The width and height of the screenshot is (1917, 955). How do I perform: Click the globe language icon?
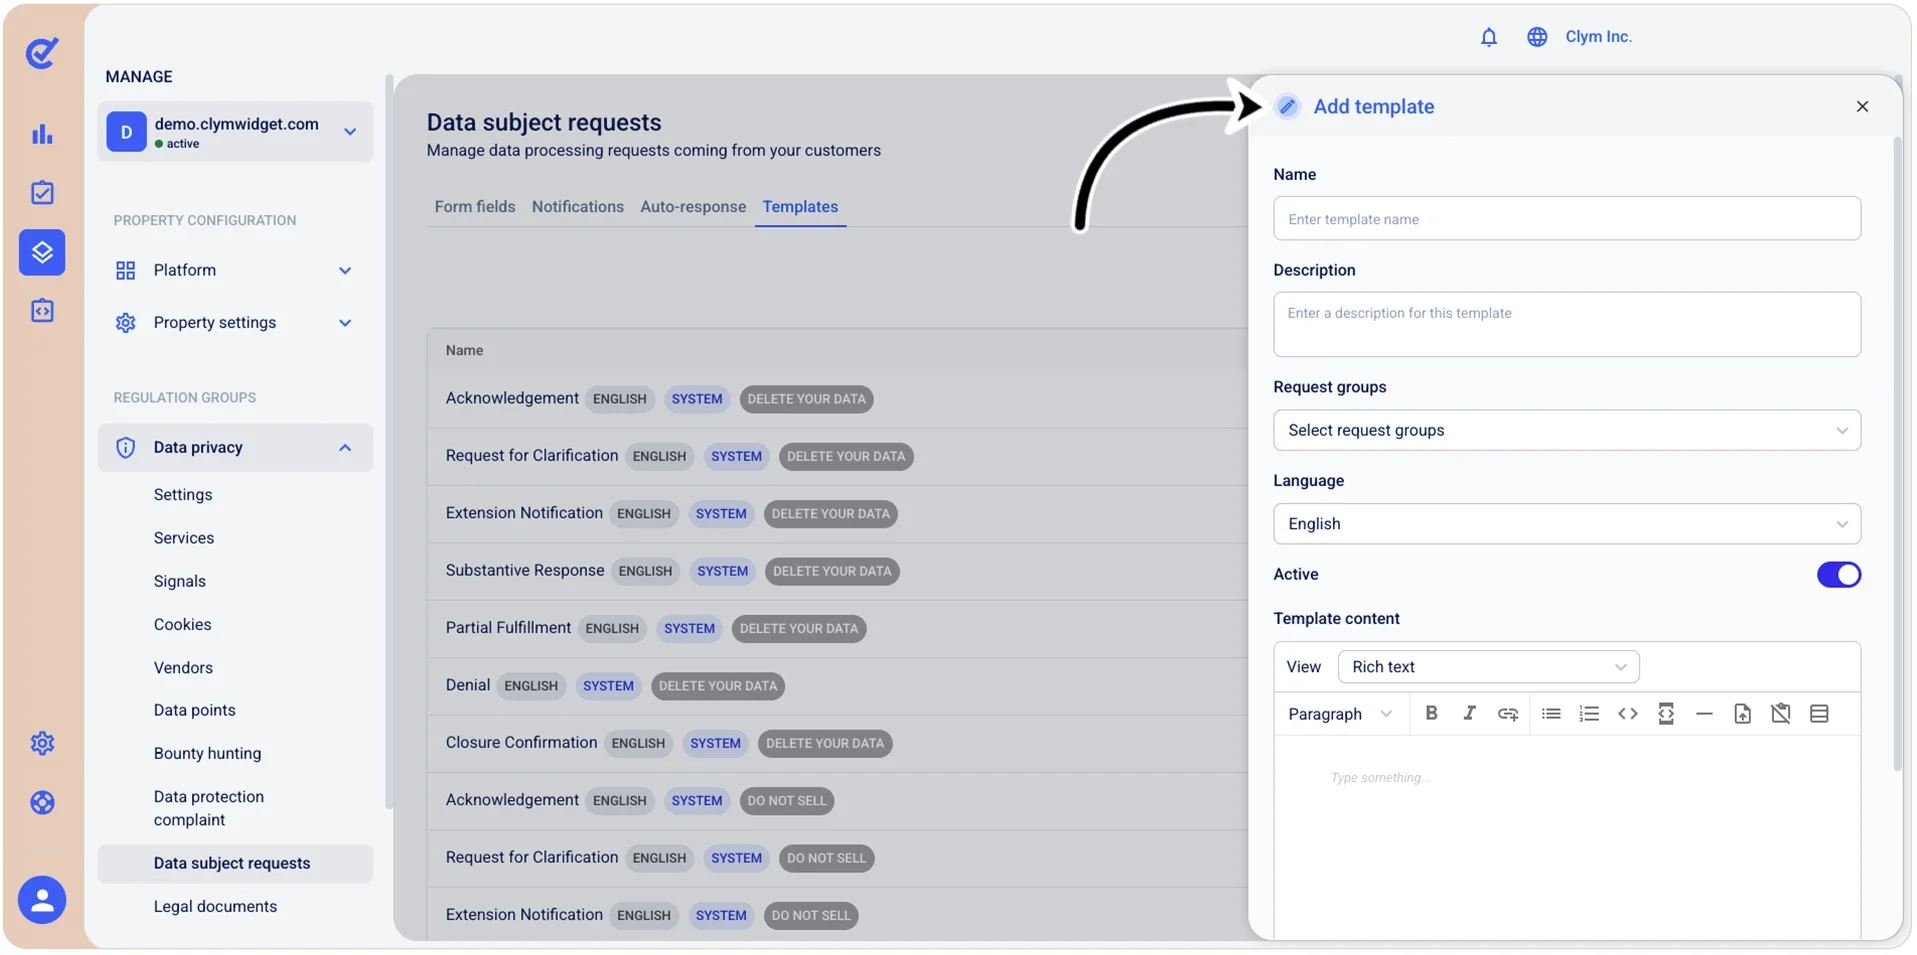[x=1537, y=37]
